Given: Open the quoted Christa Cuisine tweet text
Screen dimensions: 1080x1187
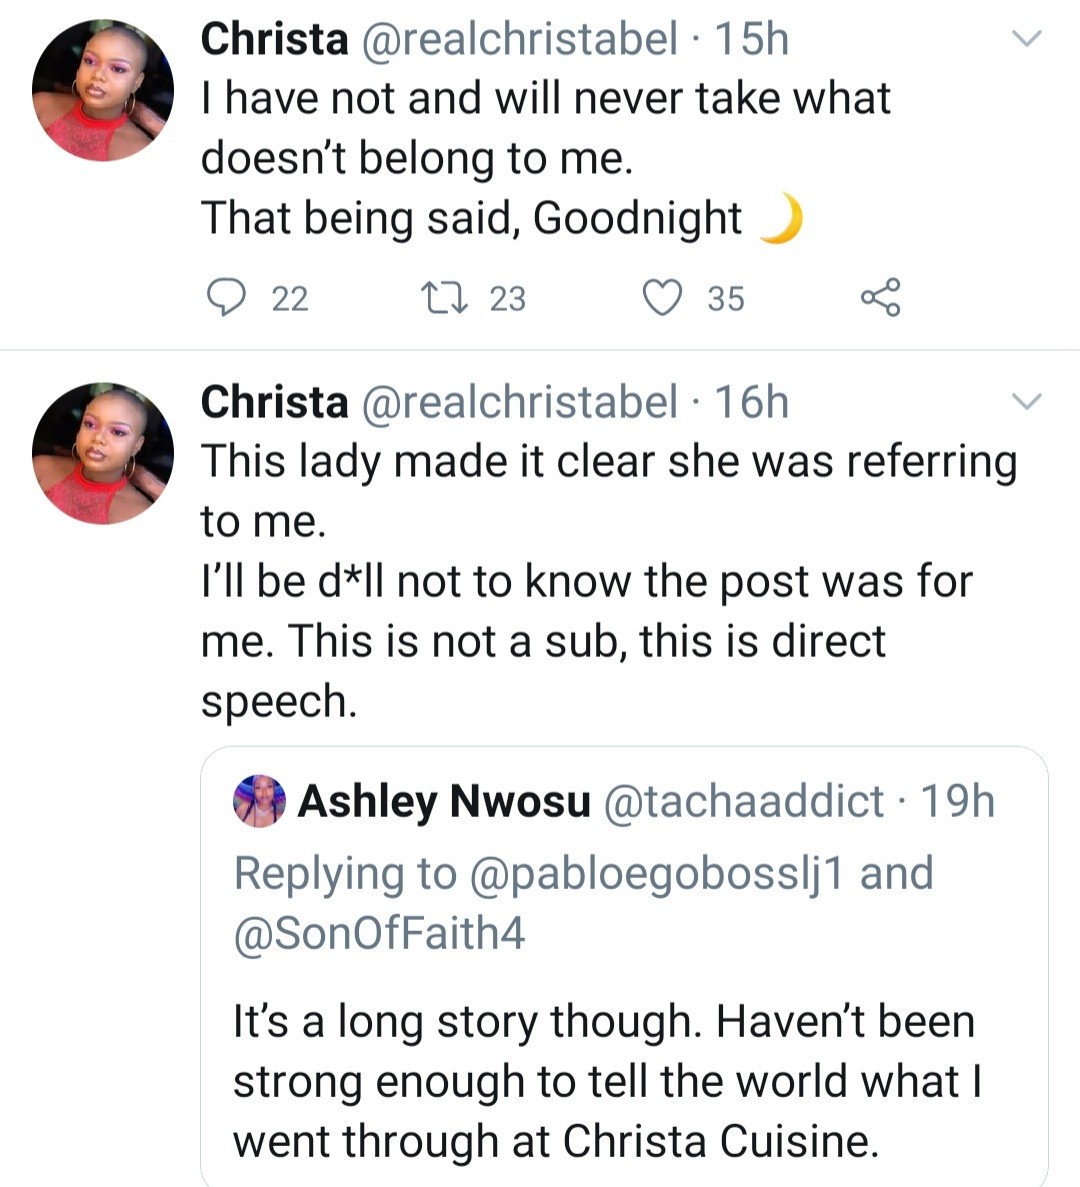Looking at the screenshot, I should 604,1081.
